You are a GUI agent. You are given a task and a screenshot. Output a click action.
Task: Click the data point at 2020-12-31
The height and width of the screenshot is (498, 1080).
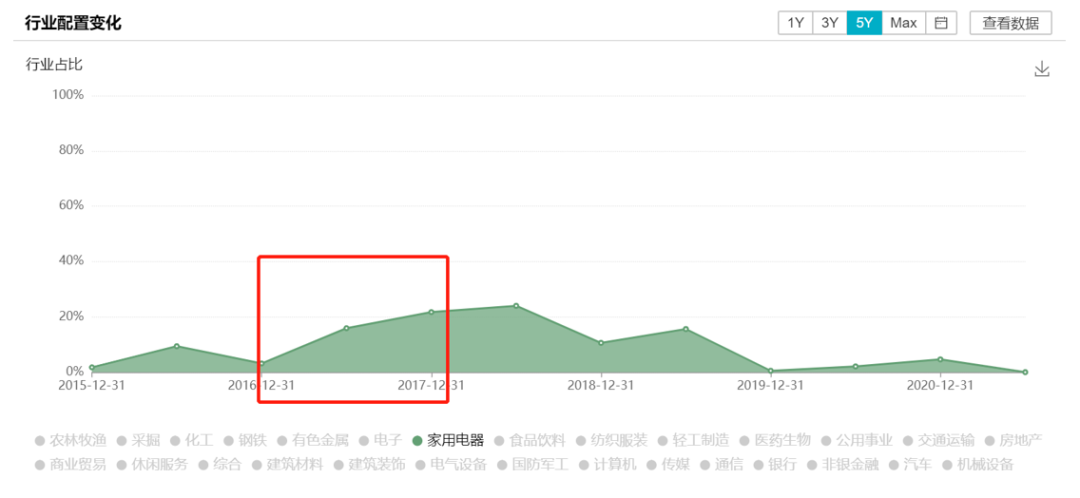click(940, 360)
